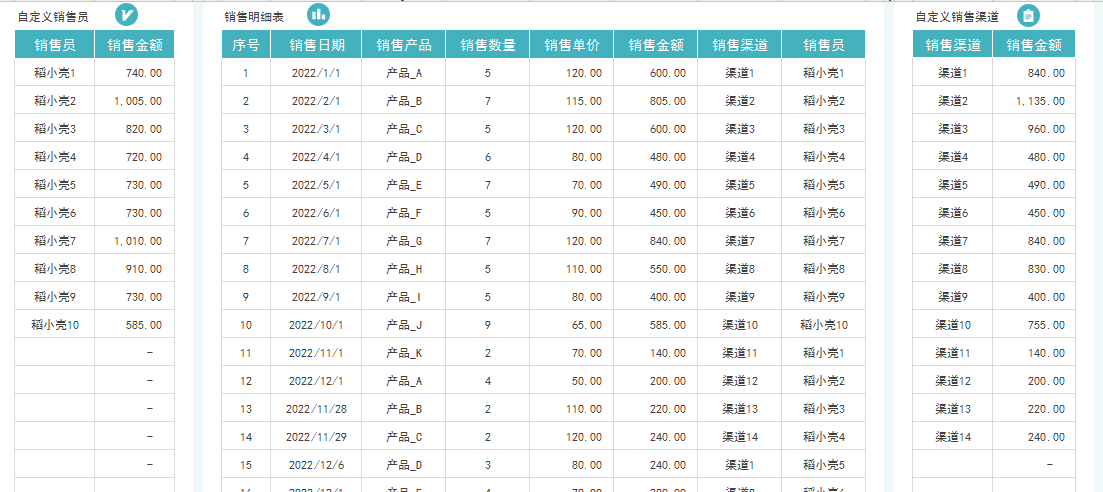1103x492 pixels.
Task: Click the bar chart icon beside 销售明细表
Action: click(x=319, y=14)
